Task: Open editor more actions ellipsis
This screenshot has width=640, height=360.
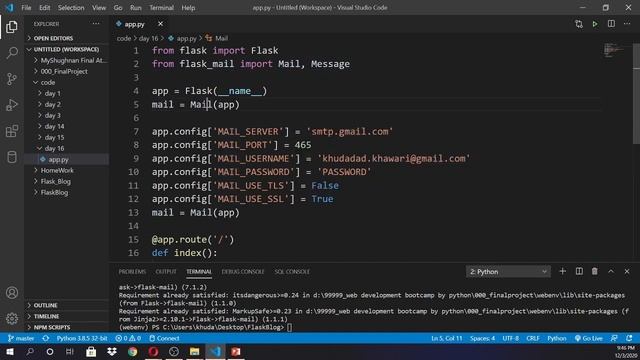Action: (x=627, y=24)
